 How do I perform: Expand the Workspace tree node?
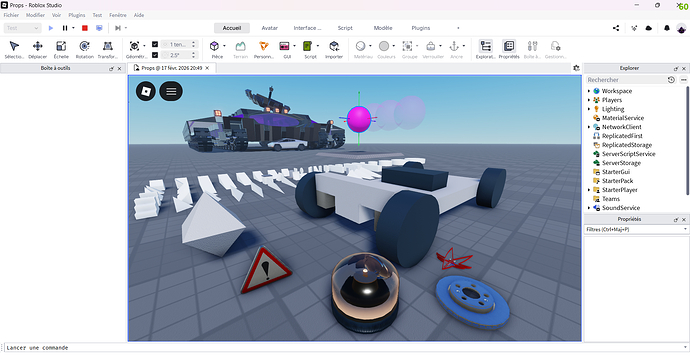click(589, 91)
